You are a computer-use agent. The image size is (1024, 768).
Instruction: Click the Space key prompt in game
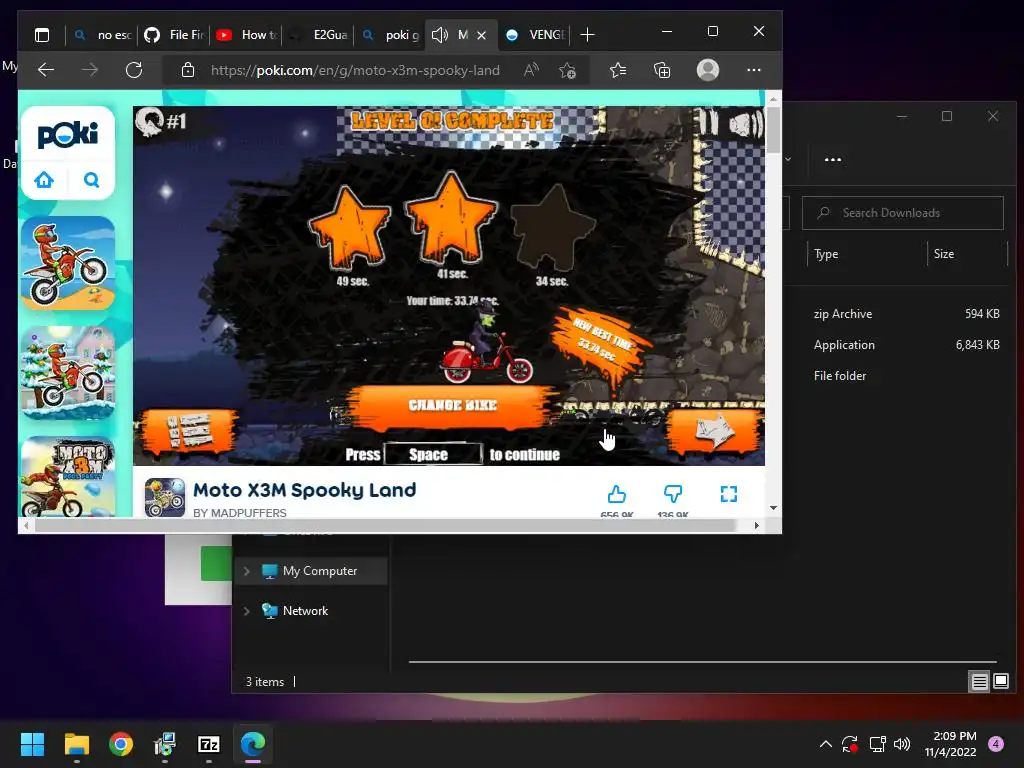pos(432,455)
